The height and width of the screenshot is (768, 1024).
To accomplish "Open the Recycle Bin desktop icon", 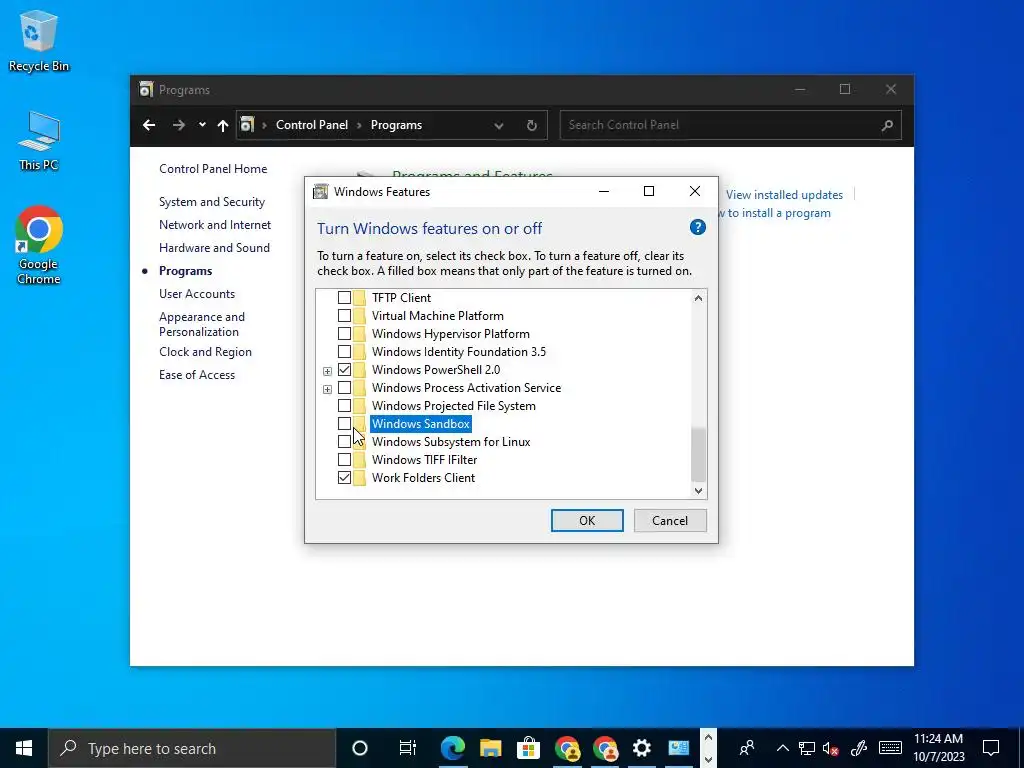I will [39, 40].
